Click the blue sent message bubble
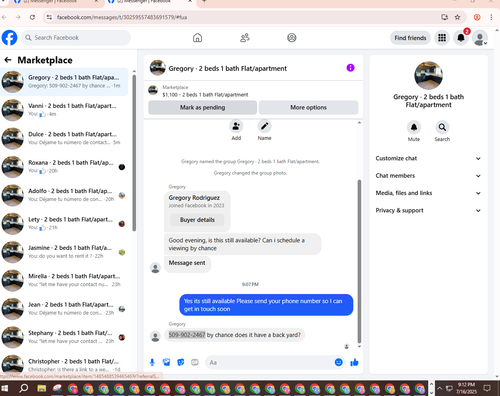Screen dimensions: 500x396 click(x=266, y=305)
